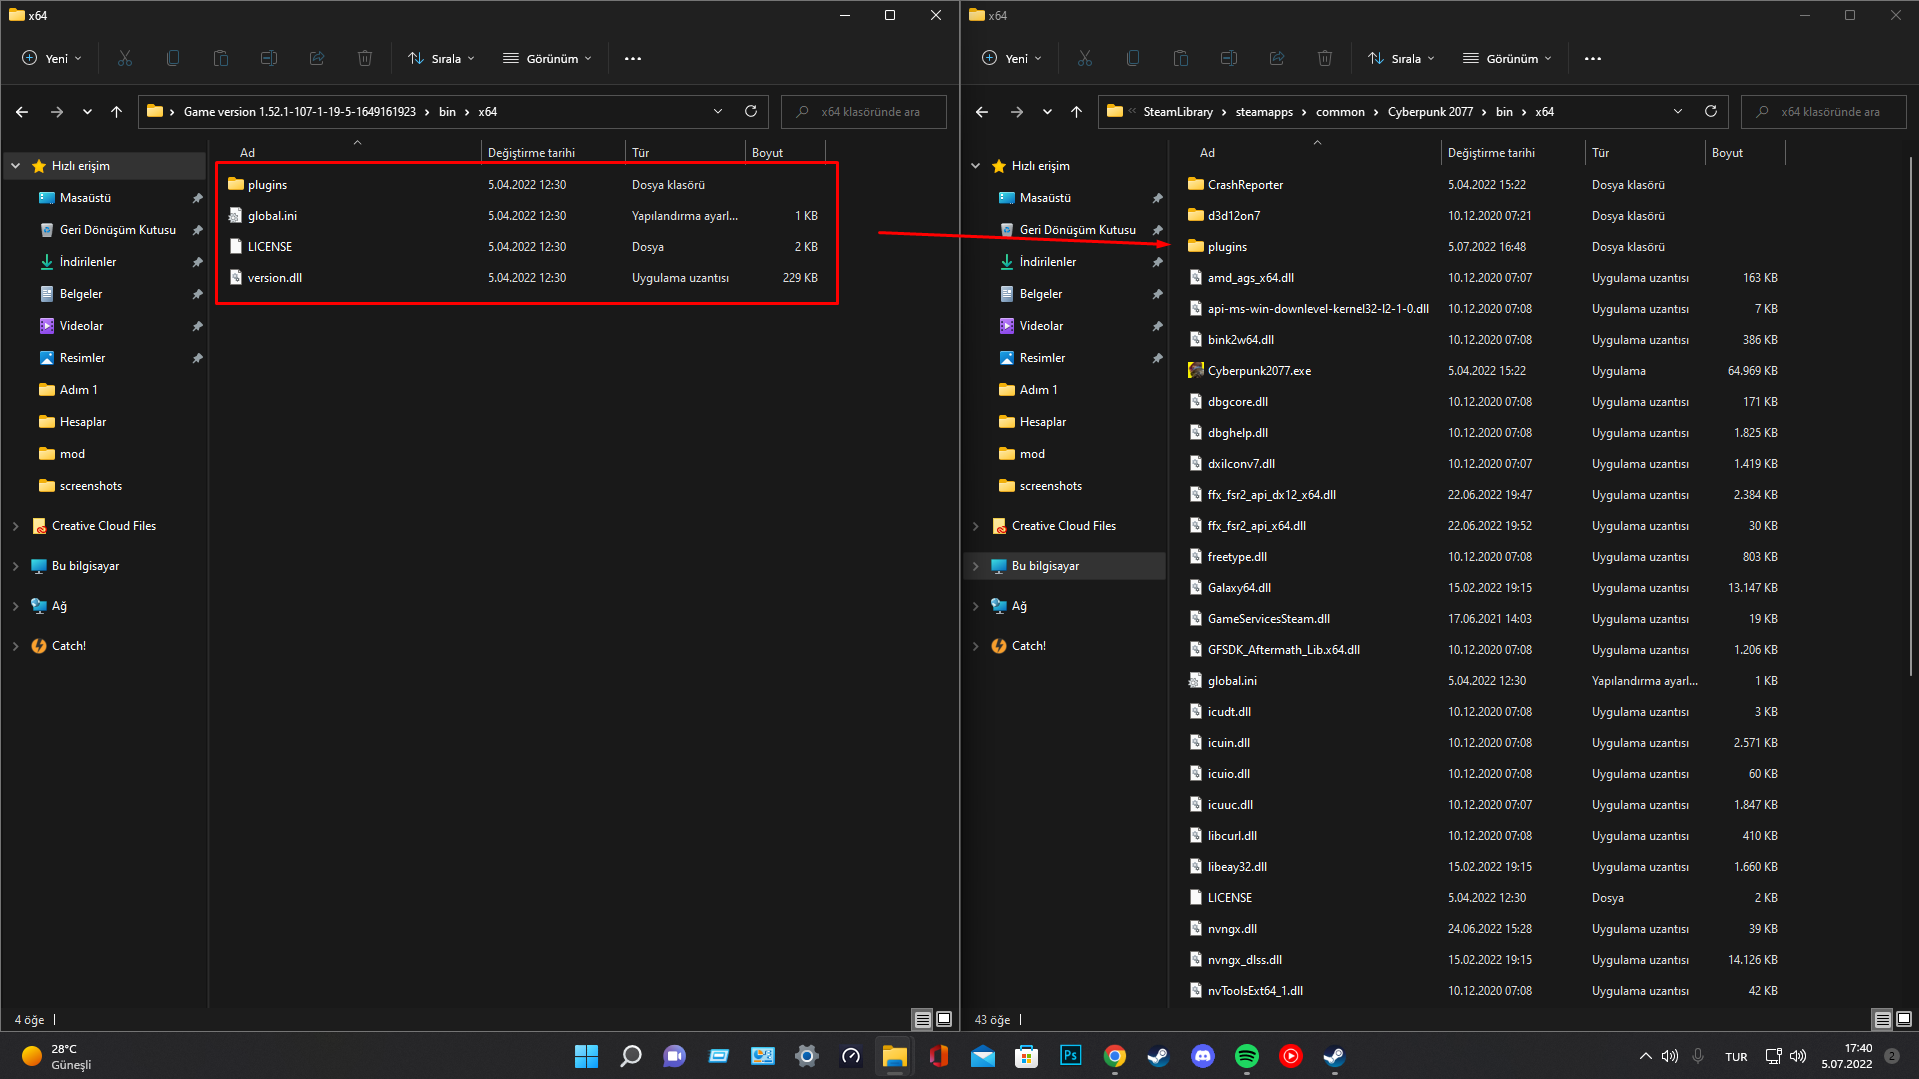The height and width of the screenshot is (1079, 1919).
Task: Click the Delete trash icon in right window
Action: [x=1325, y=58]
